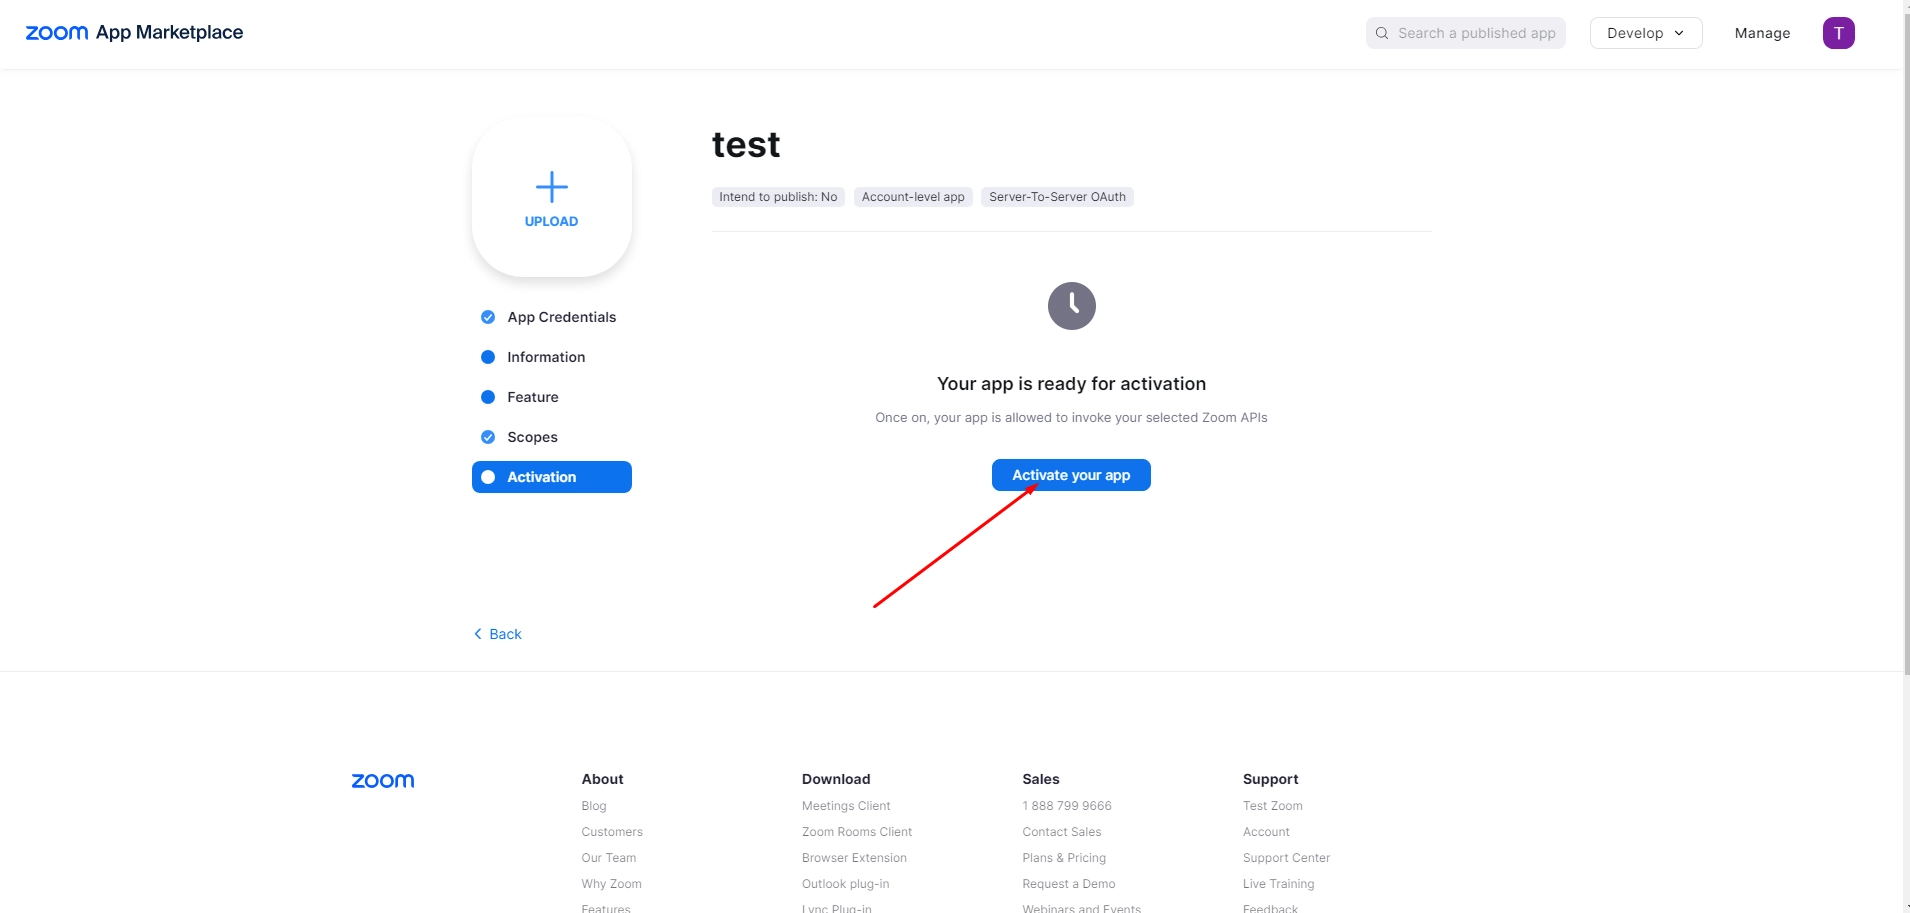
Task: Open the Customers footer link
Action: point(612,832)
